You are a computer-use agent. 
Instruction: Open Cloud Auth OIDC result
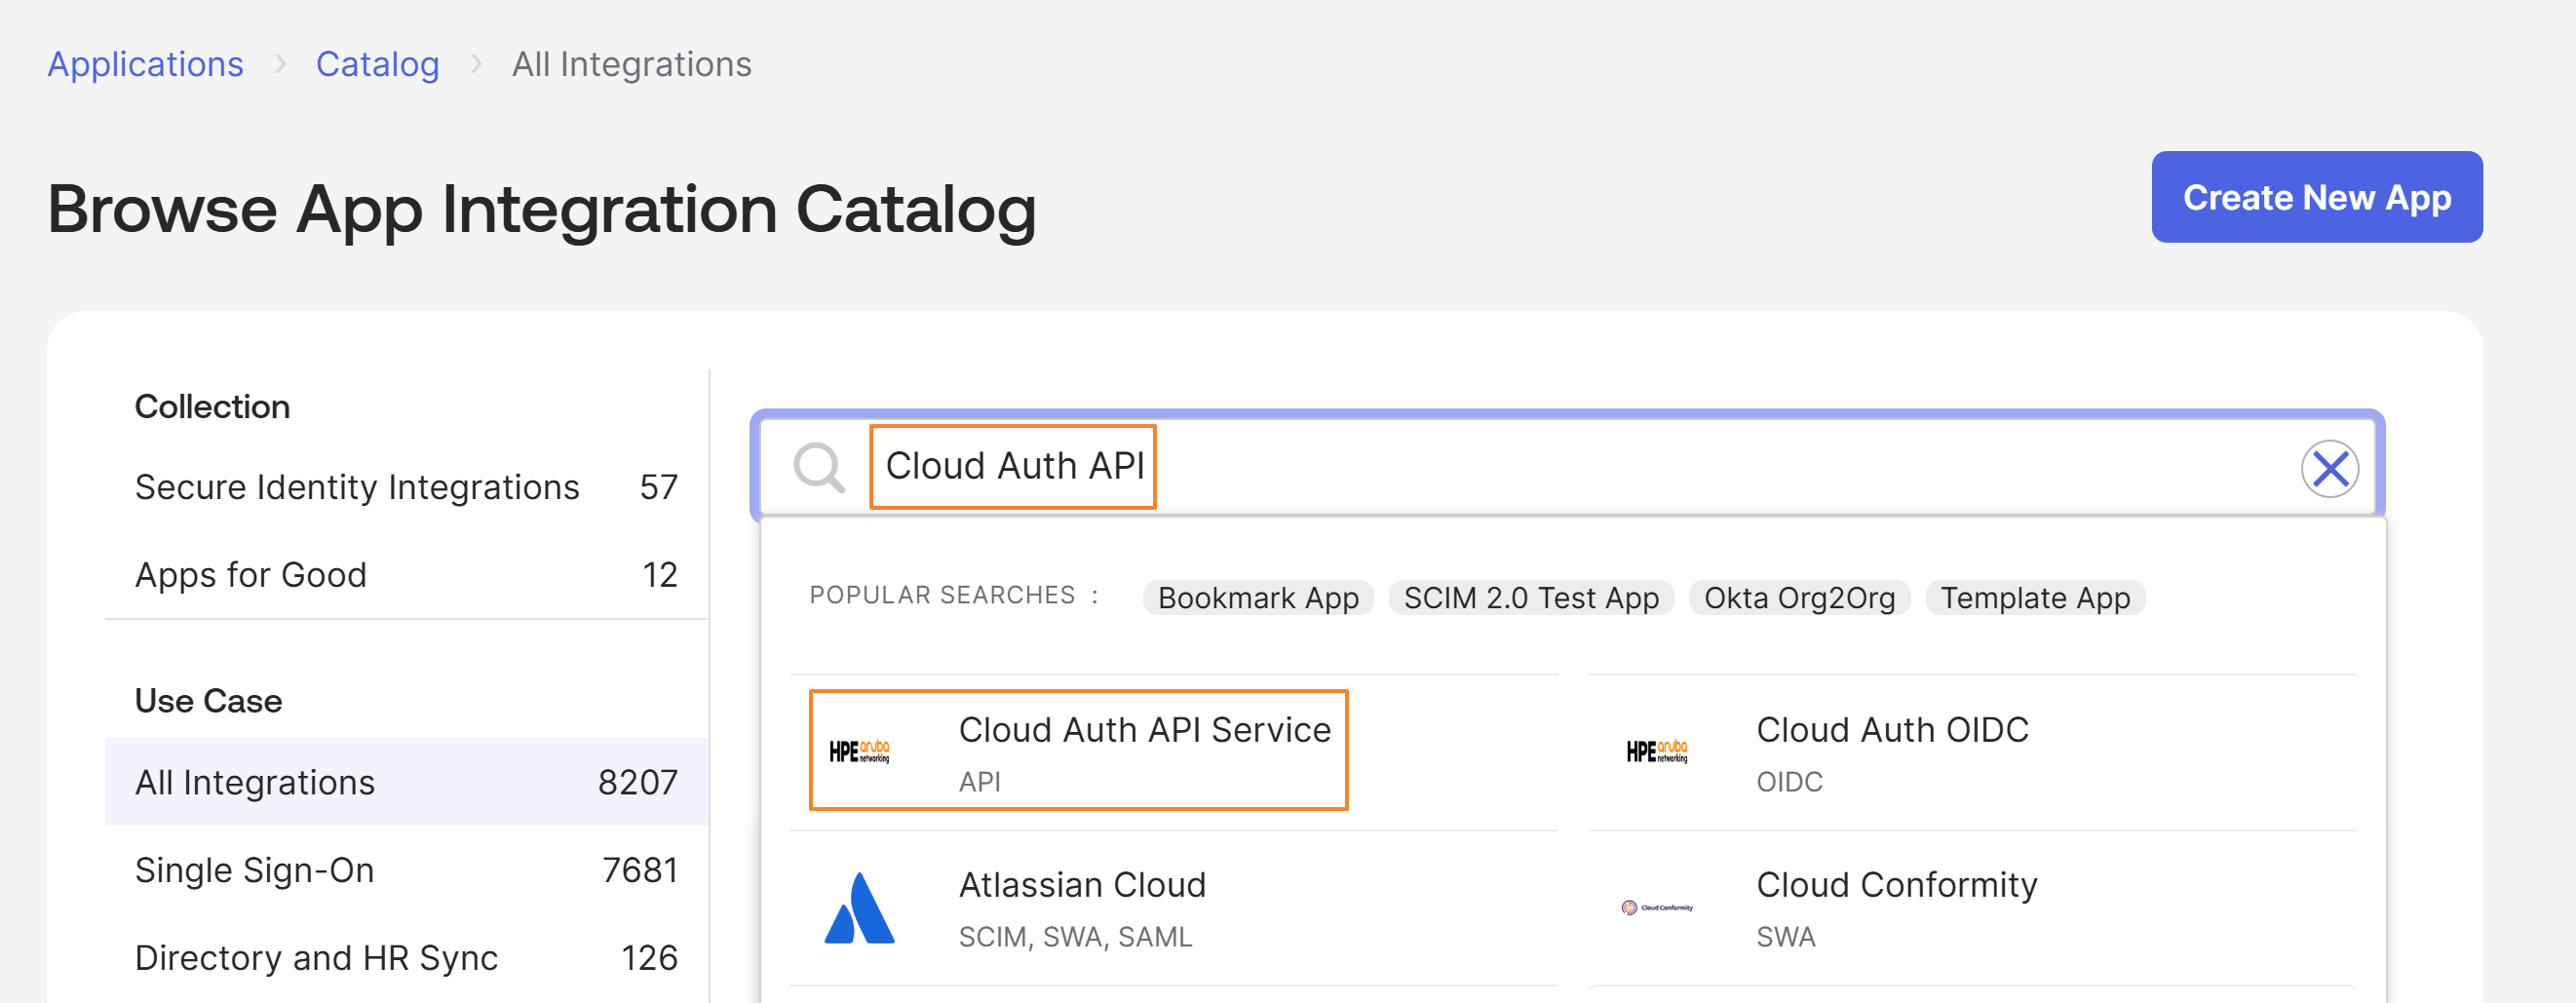click(1972, 752)
